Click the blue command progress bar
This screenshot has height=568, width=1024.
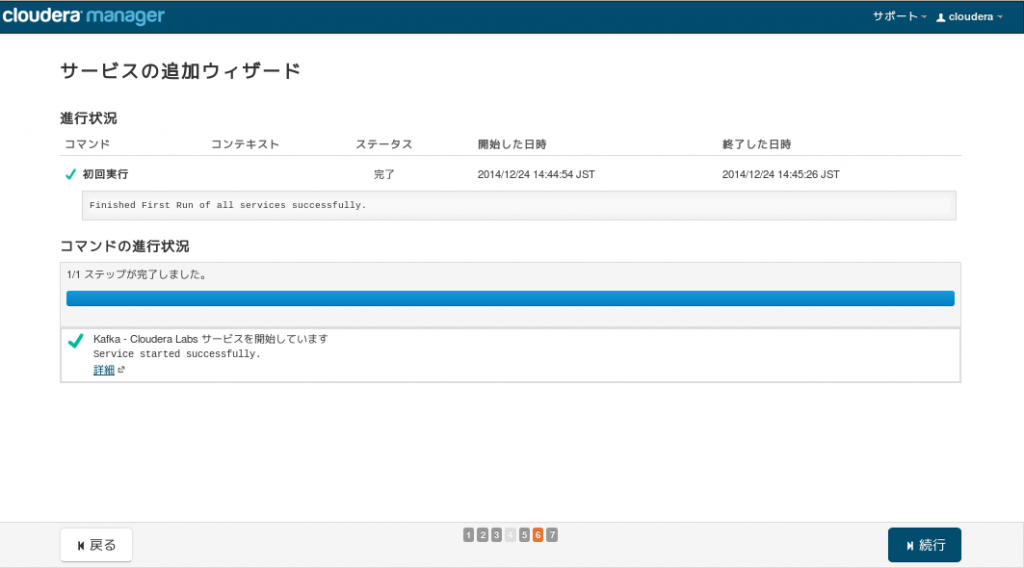(510, 298)
